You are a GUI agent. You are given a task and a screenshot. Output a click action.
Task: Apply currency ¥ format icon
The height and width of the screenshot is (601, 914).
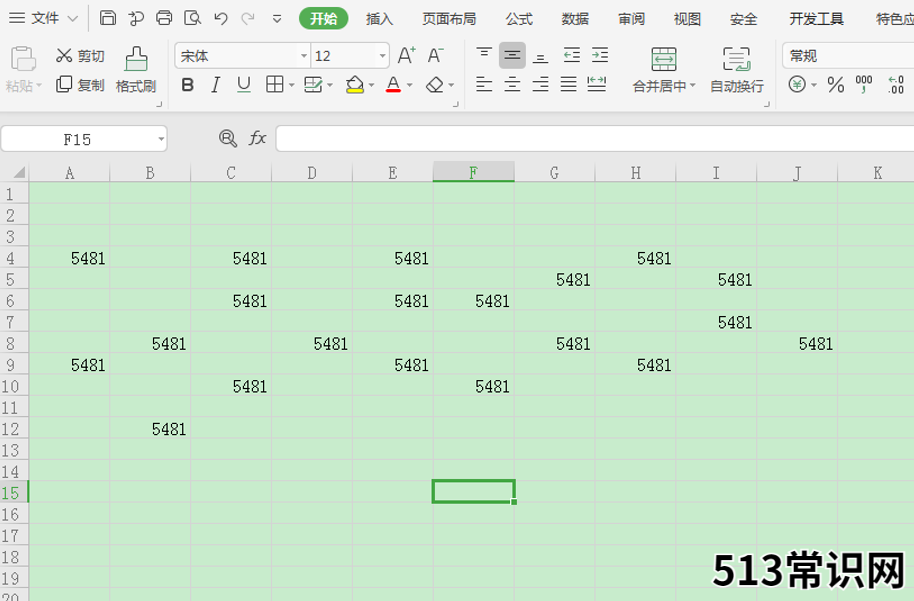pyautogui.click(x=797, y=85)
